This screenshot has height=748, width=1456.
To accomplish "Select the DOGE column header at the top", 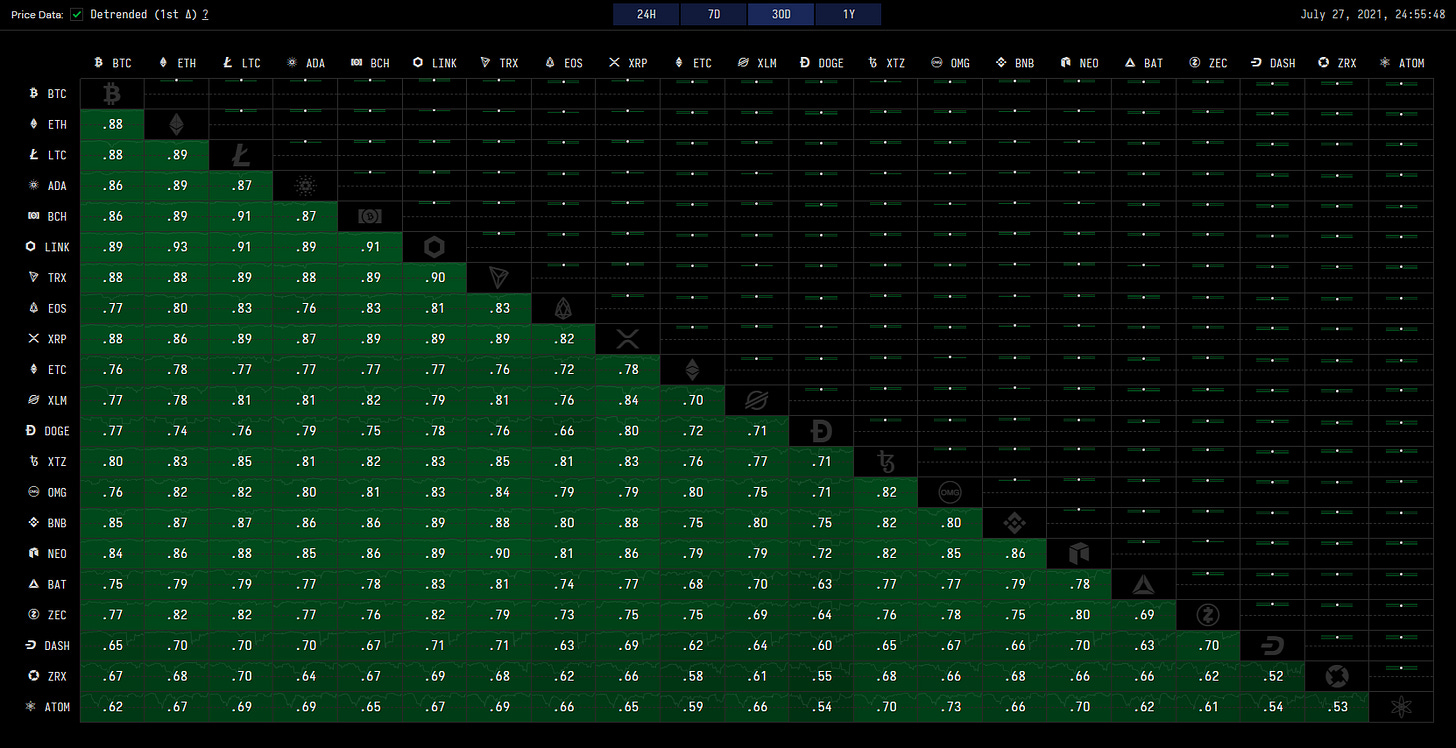I will click(x=821, y=62).
